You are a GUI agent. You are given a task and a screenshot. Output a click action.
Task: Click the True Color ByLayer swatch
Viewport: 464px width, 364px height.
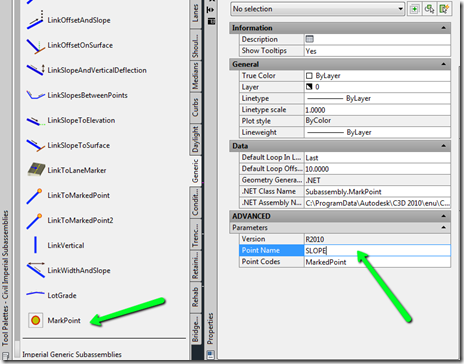coord(309,76)
